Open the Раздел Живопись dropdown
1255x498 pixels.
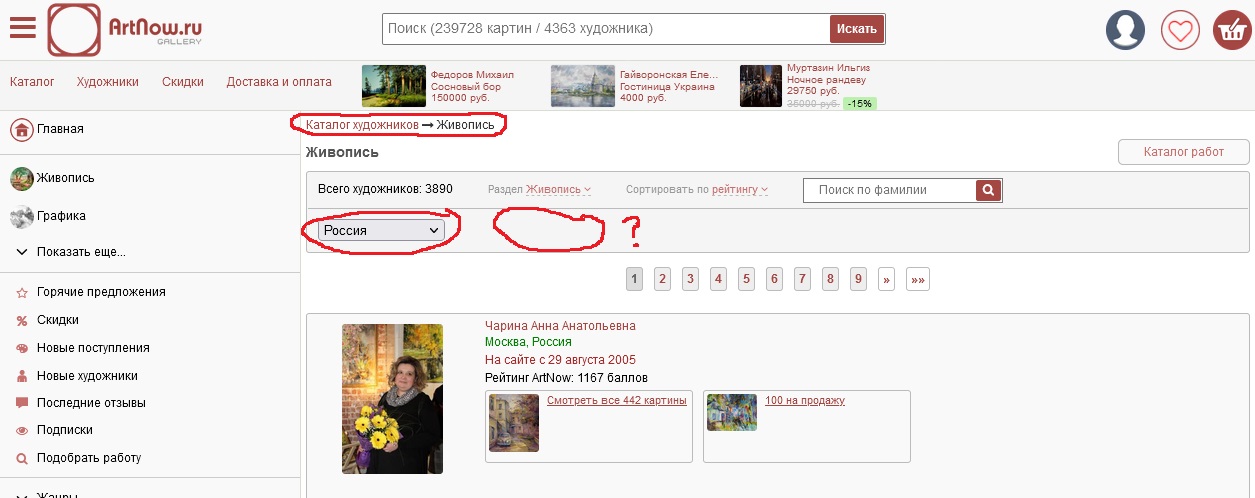coord(558,189)
